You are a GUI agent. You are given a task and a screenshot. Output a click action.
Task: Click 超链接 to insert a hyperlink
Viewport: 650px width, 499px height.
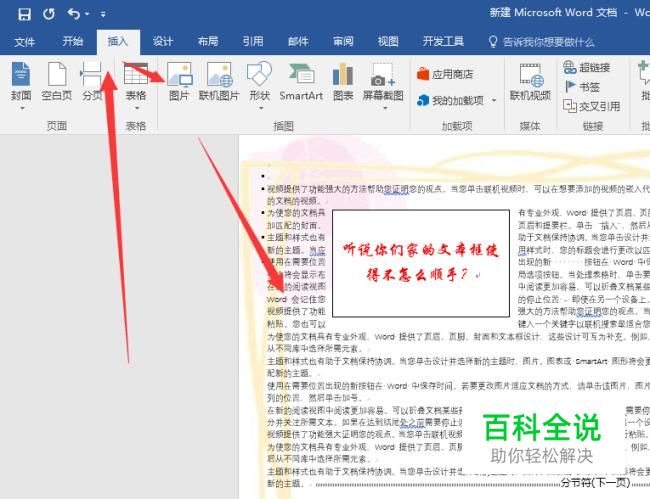click(x=587, y=67)
